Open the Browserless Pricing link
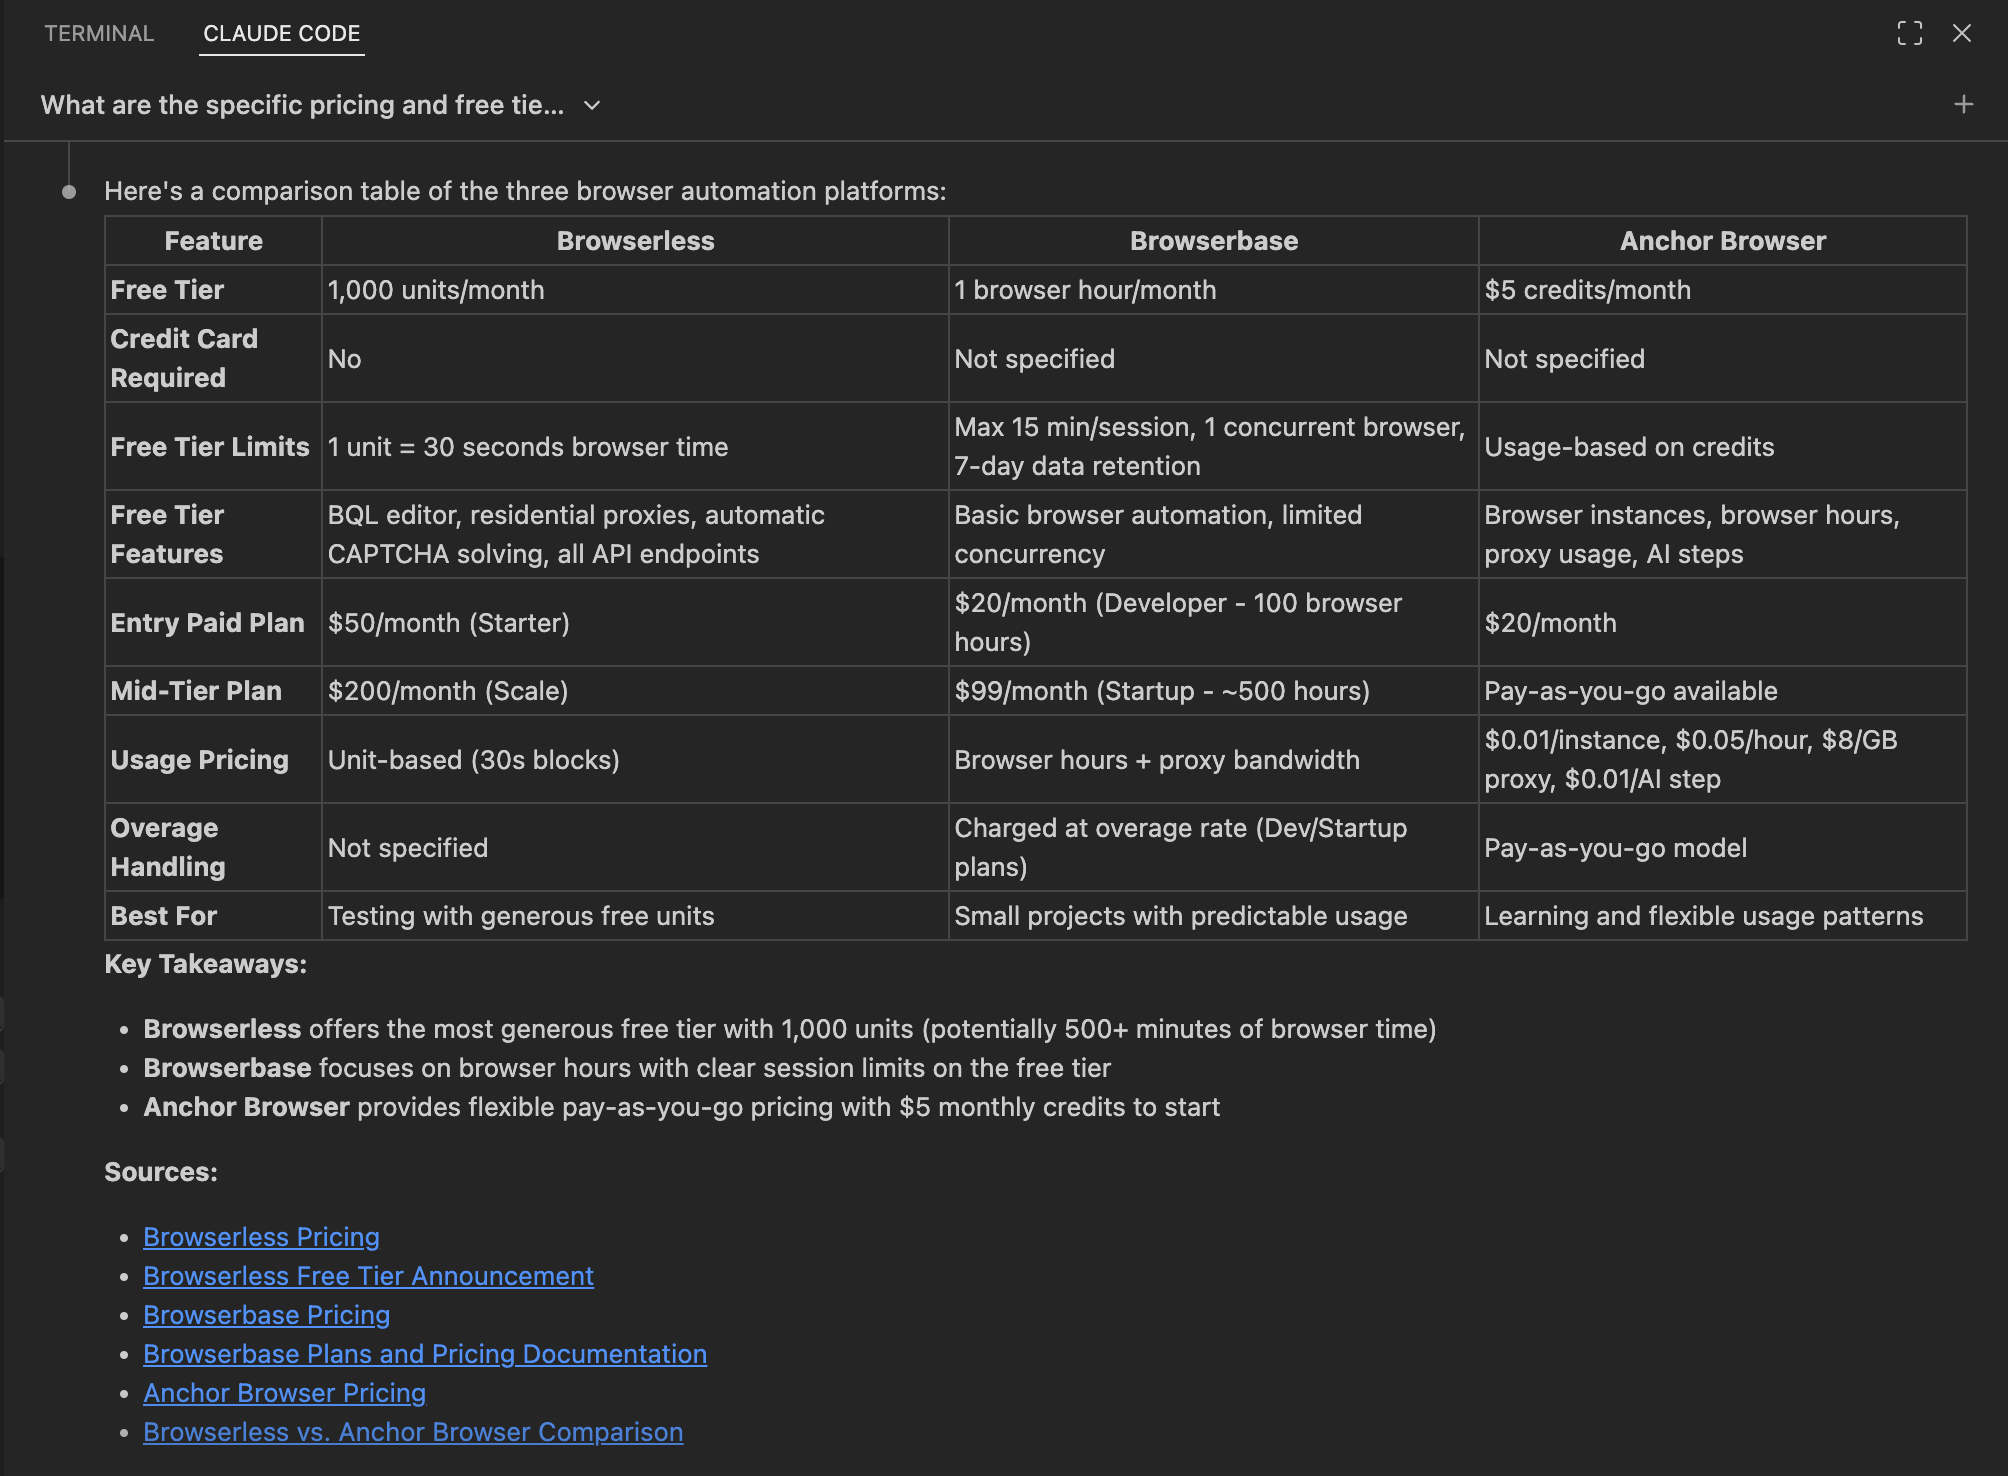The image size is (2008, 1476). coord(261,1237)
